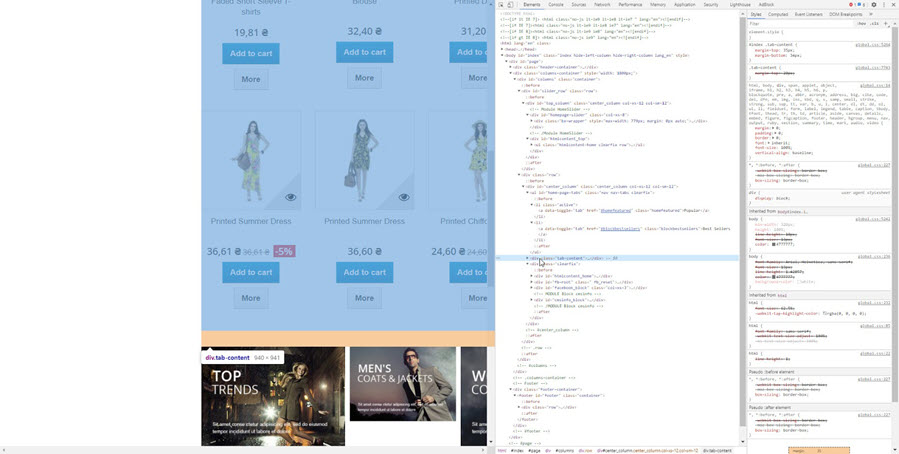Open the AdBlock tab
The width and height of the screenshot is (899, 454).
766,5
